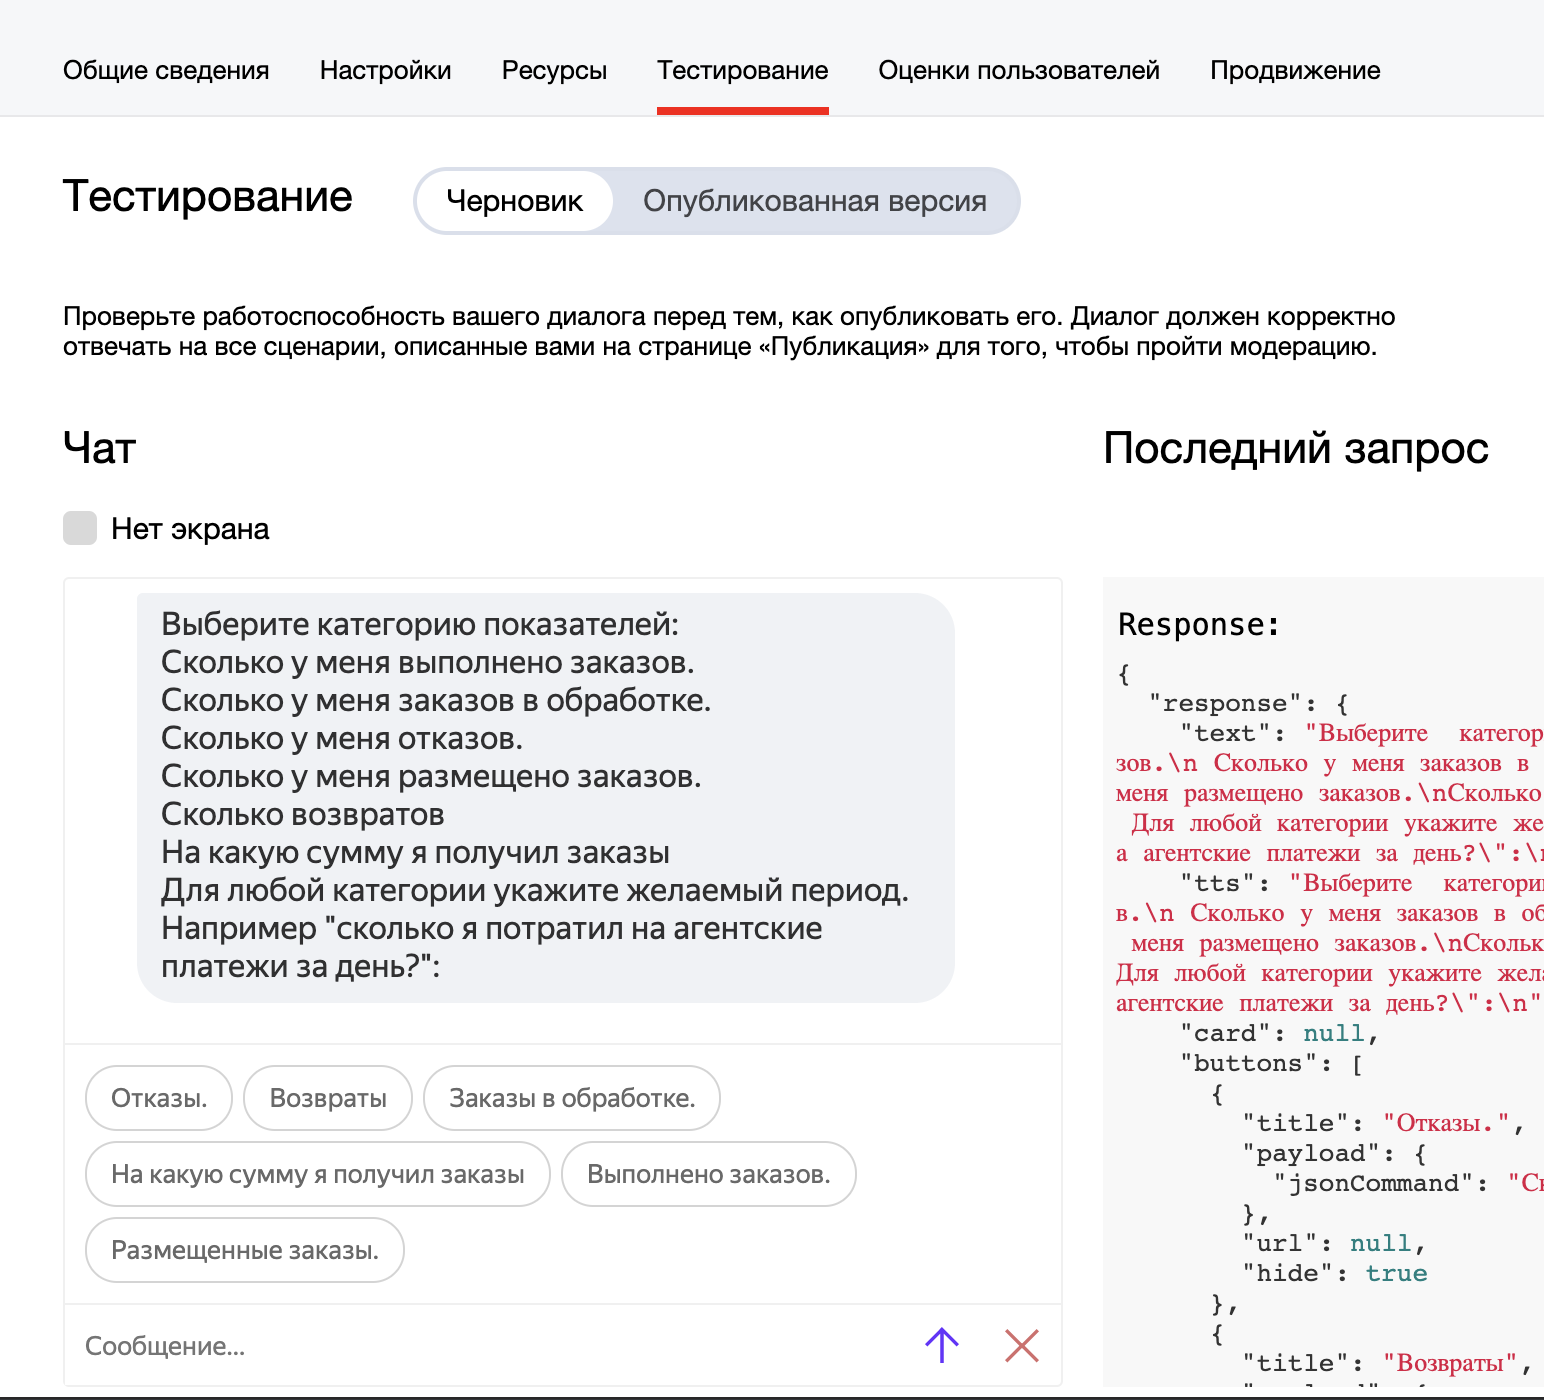This screenshot has height=1400, width=1544.
Task: Pick "На какую сумму я получил заказы" suggestion
Action: click(x=318, y=1174)
